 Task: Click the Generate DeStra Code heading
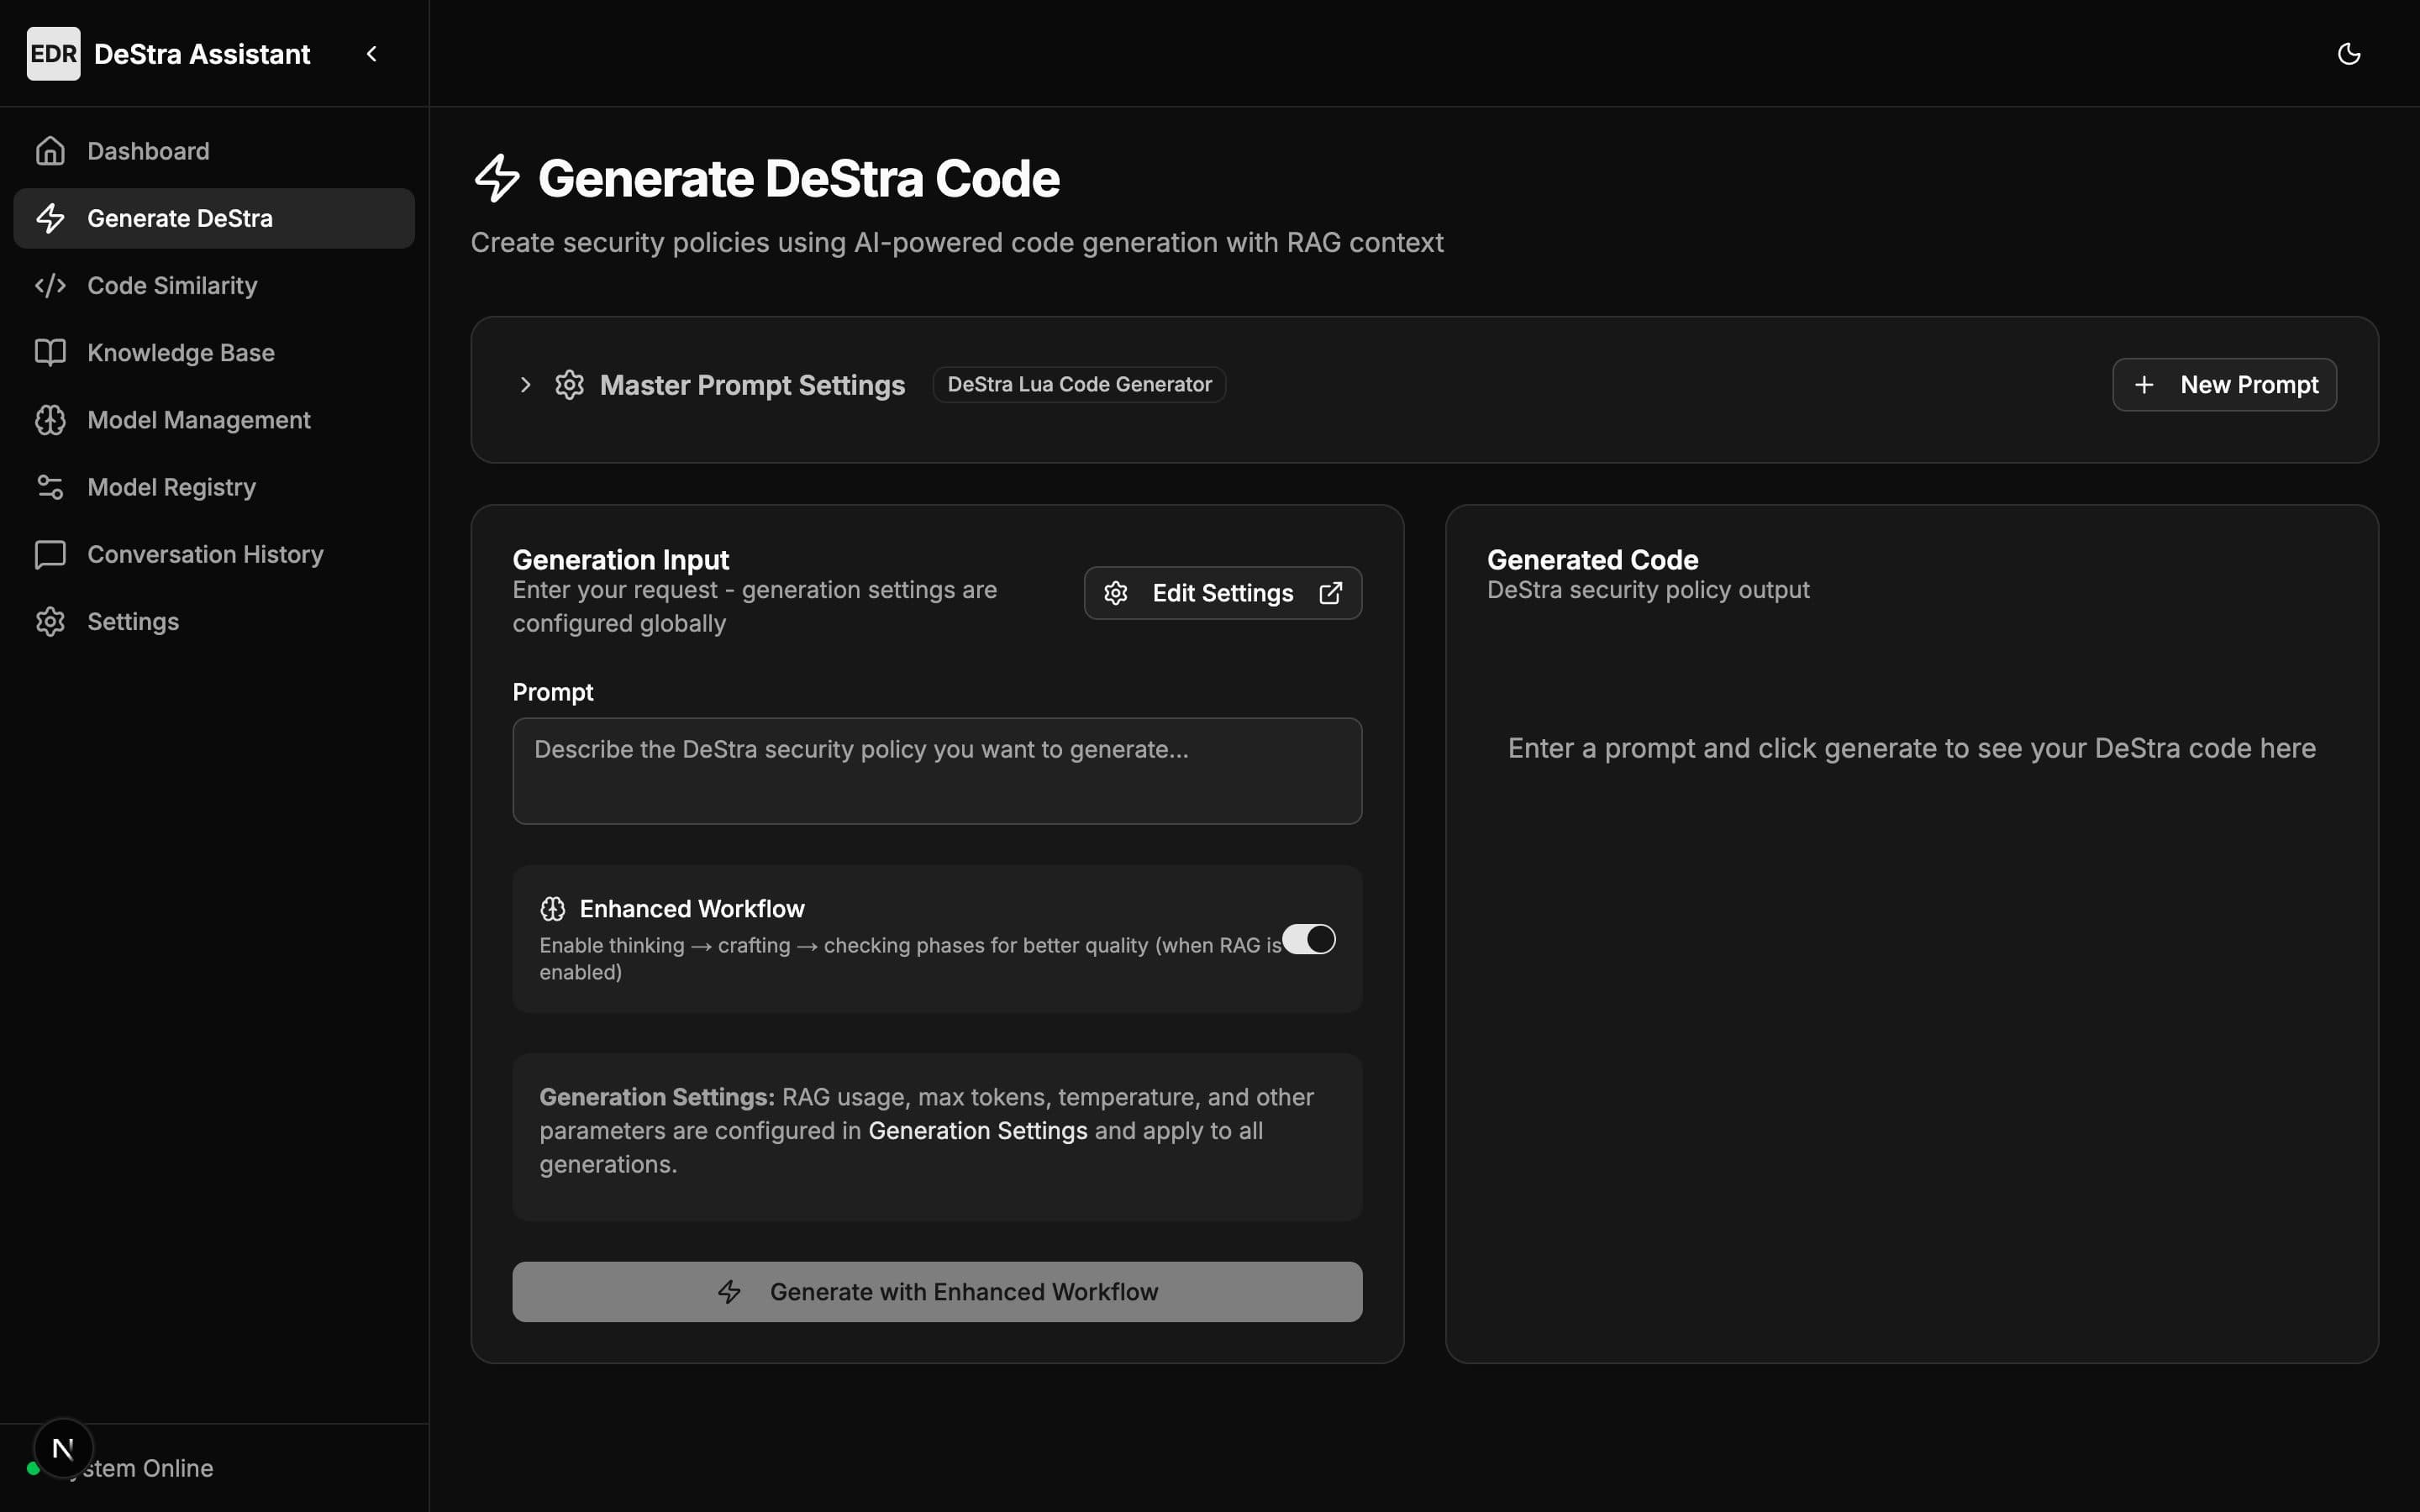tap(798, 178)
